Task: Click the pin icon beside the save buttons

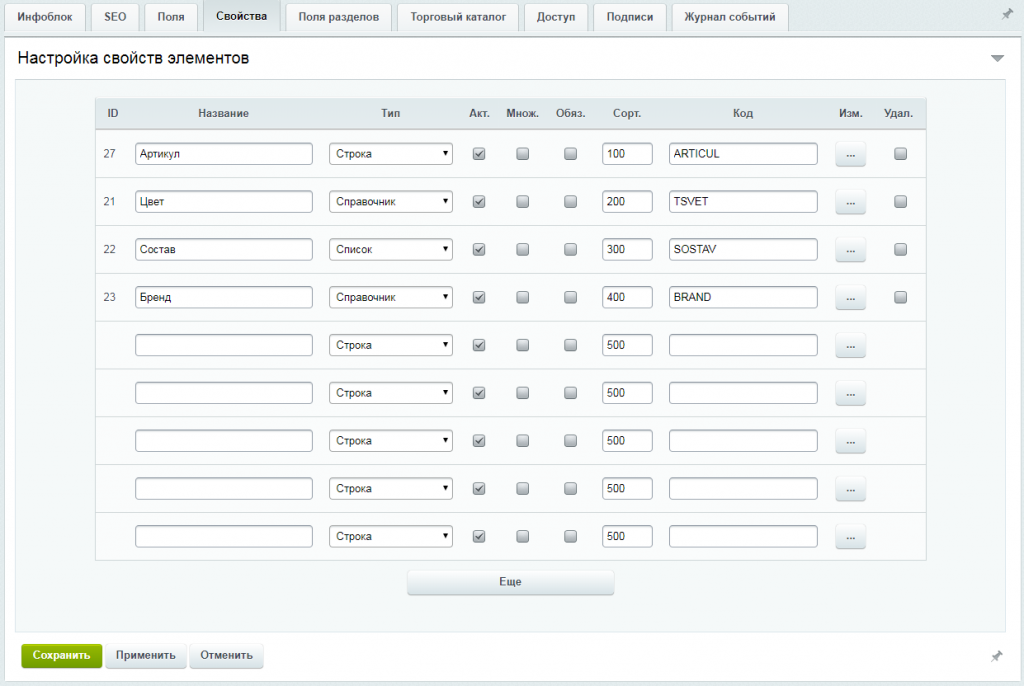Action: pyautogui.click(x=997, y=656)
